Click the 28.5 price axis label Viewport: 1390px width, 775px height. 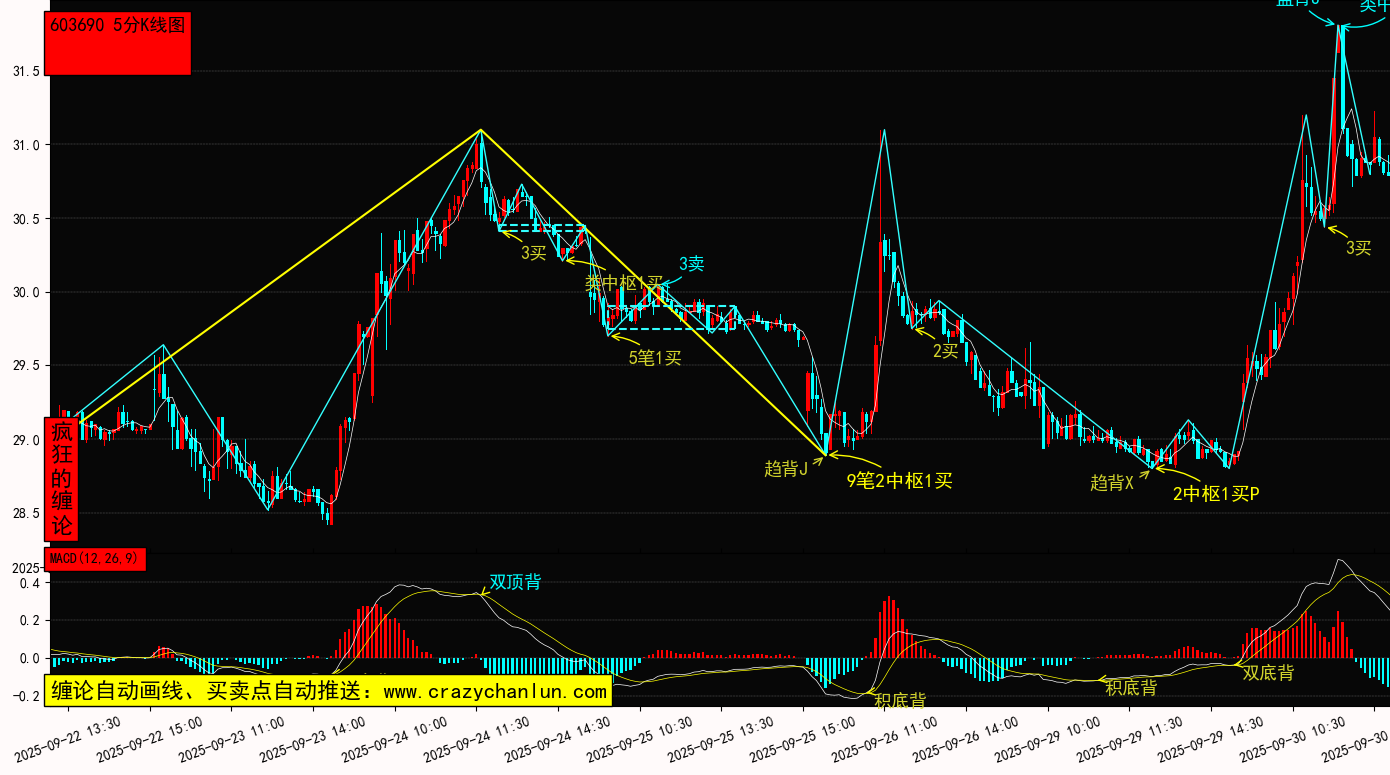tap(26, 513)
